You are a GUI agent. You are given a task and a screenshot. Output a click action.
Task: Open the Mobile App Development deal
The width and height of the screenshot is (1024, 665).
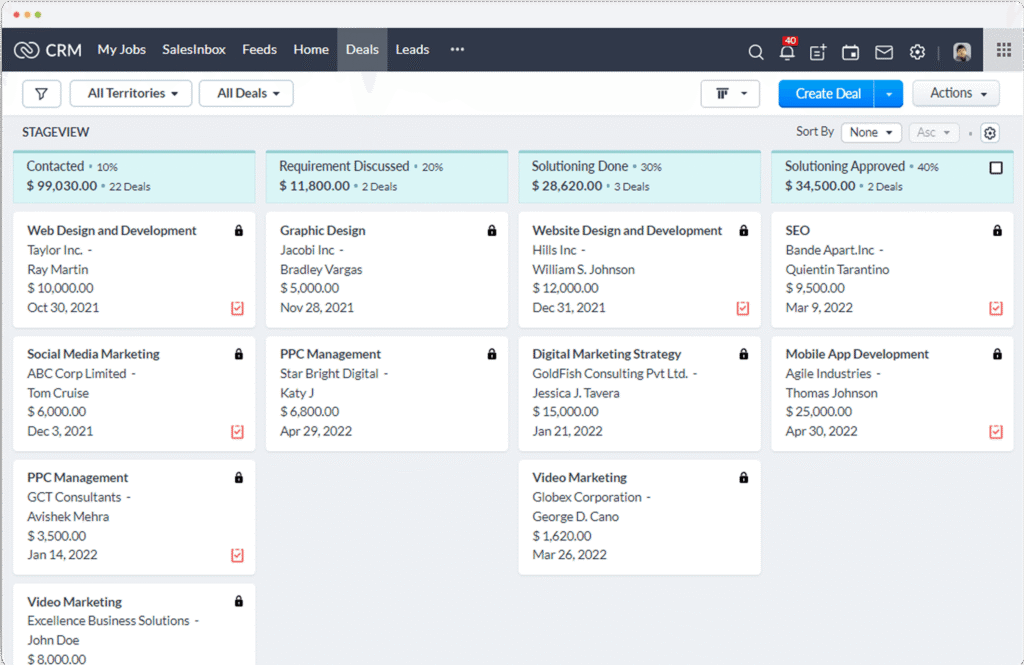(857, 354)
